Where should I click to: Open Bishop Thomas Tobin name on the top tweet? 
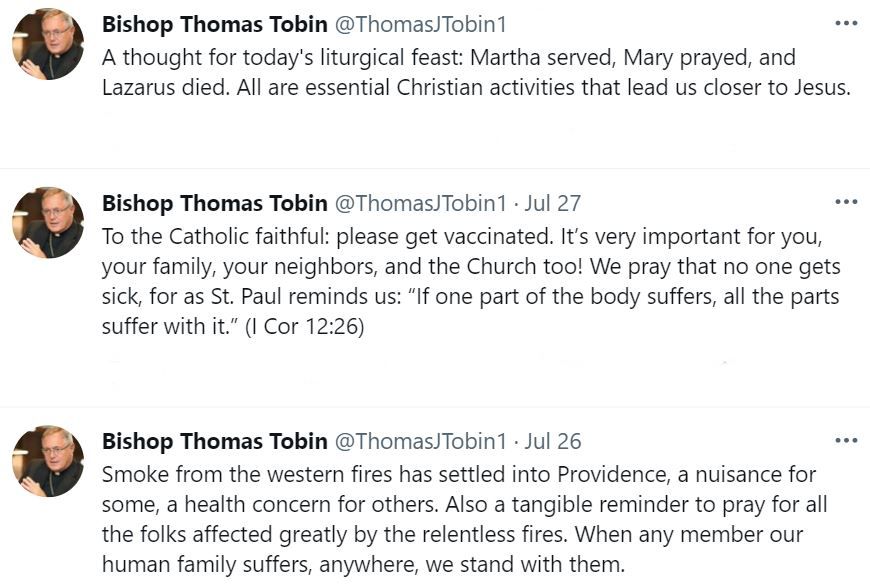(x=215, y=24)
